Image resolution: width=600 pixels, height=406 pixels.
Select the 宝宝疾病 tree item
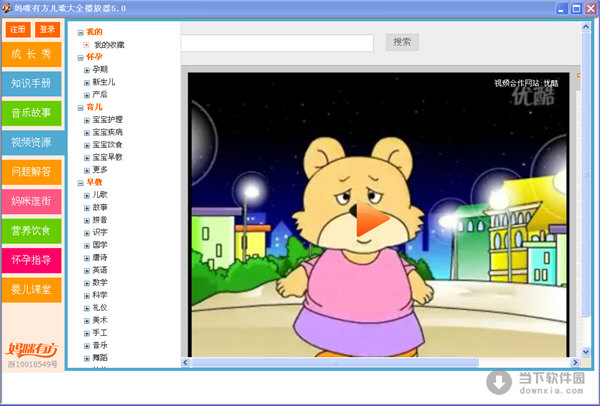(108, 132)
